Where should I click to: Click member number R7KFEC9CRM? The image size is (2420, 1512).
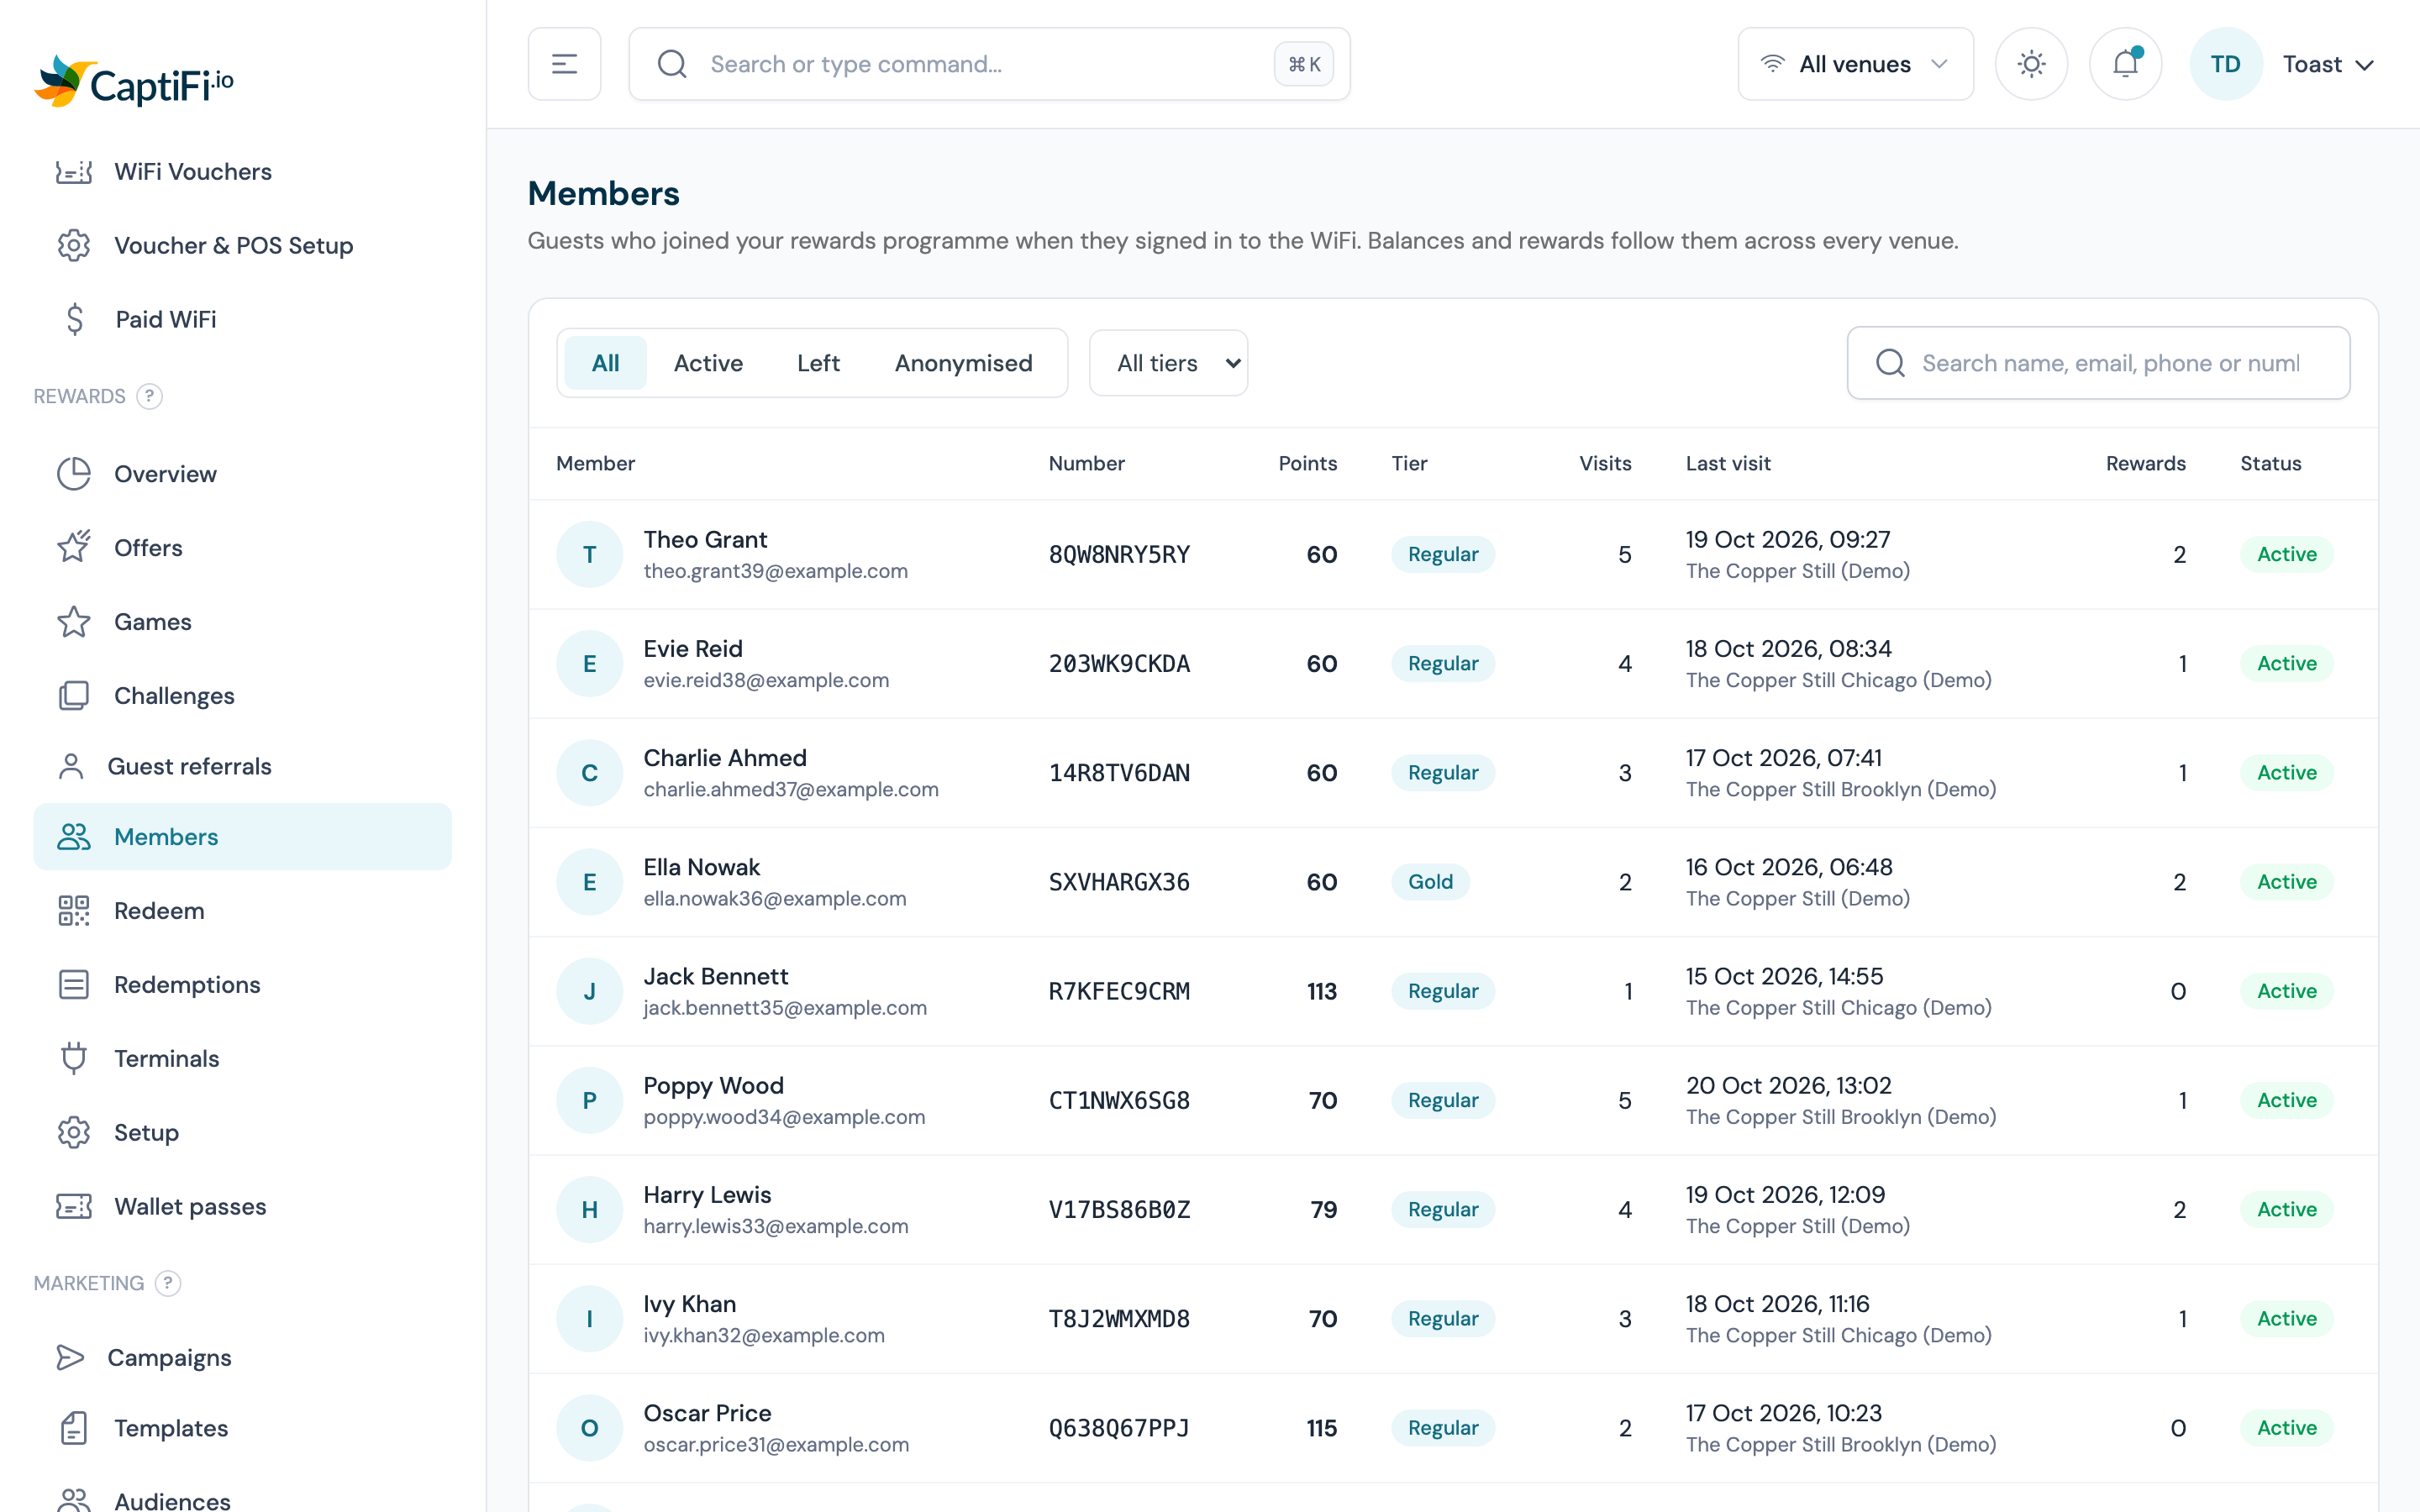(x=1119, y=991)
